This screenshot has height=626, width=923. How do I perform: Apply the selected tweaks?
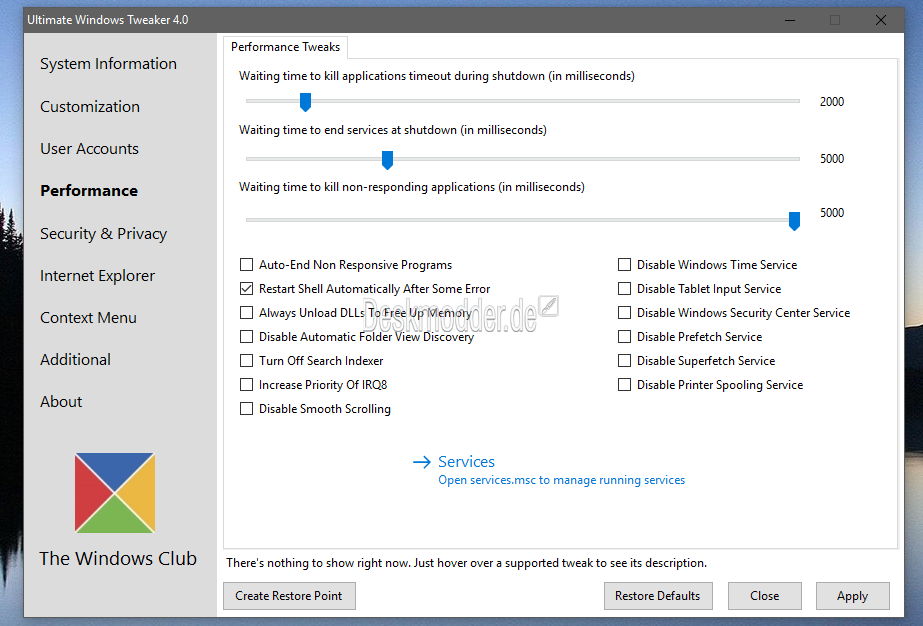[x=852, y=596]
